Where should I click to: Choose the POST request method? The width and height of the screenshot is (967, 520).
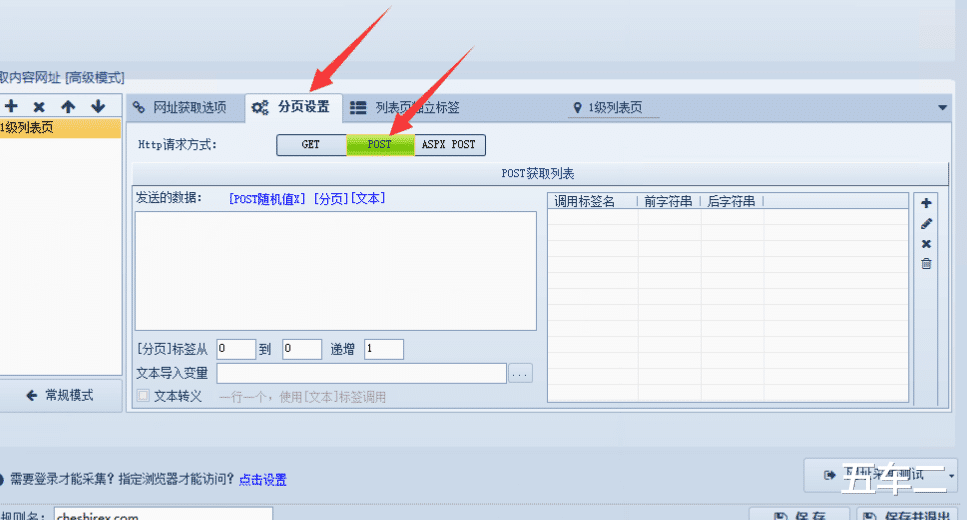pos(380,144)
